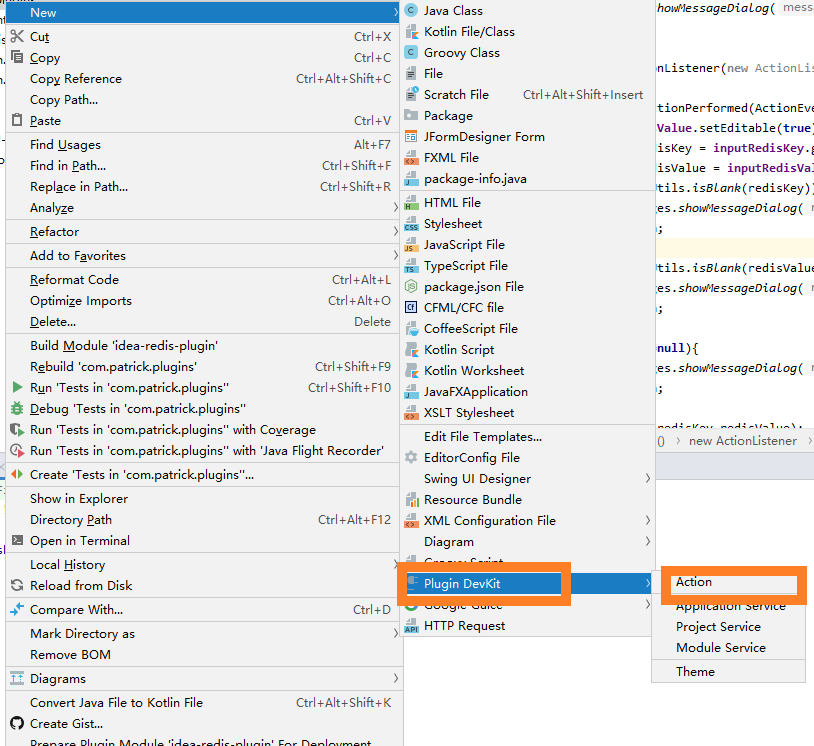The image size is (814, 746).
Task: Choose Optimize Imports menu entry
Action: pyautogui.click(x=202, y=301)
